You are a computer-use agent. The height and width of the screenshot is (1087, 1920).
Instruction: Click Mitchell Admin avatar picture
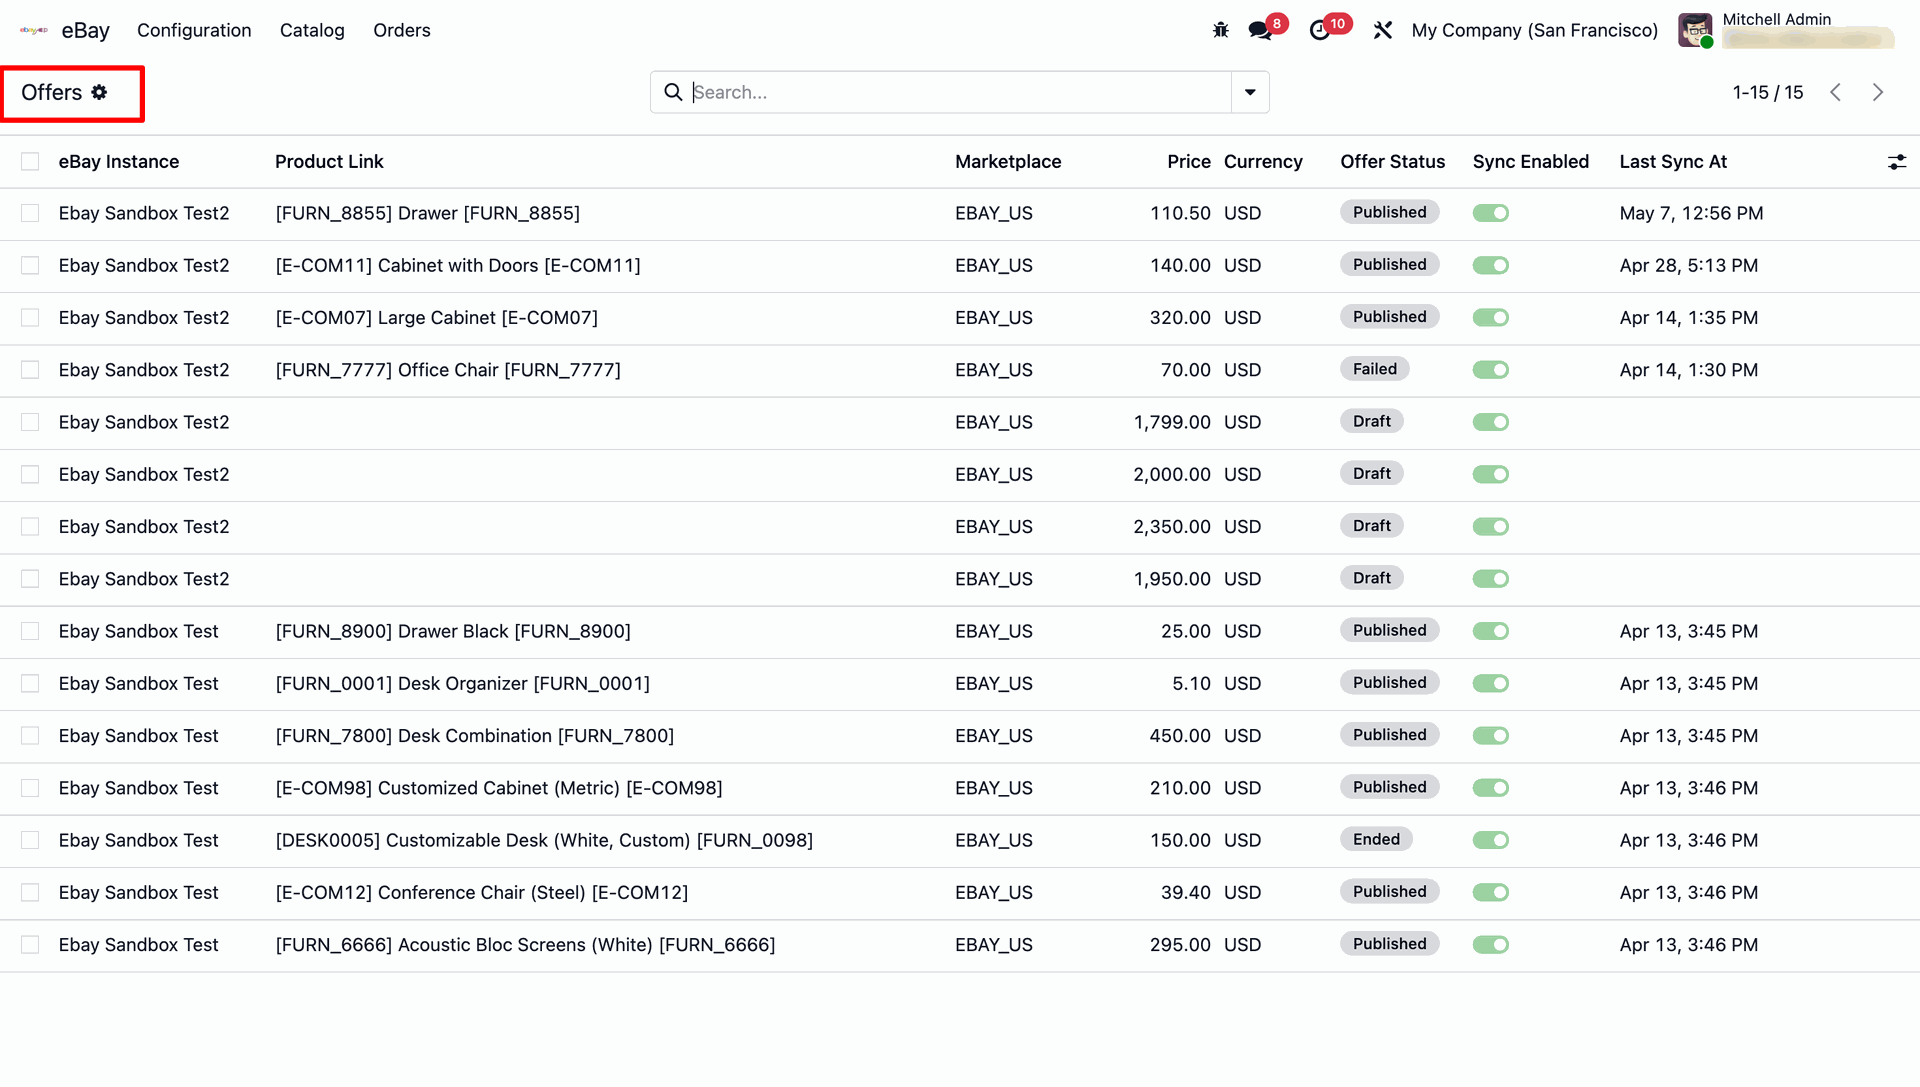pos(1695,30)
